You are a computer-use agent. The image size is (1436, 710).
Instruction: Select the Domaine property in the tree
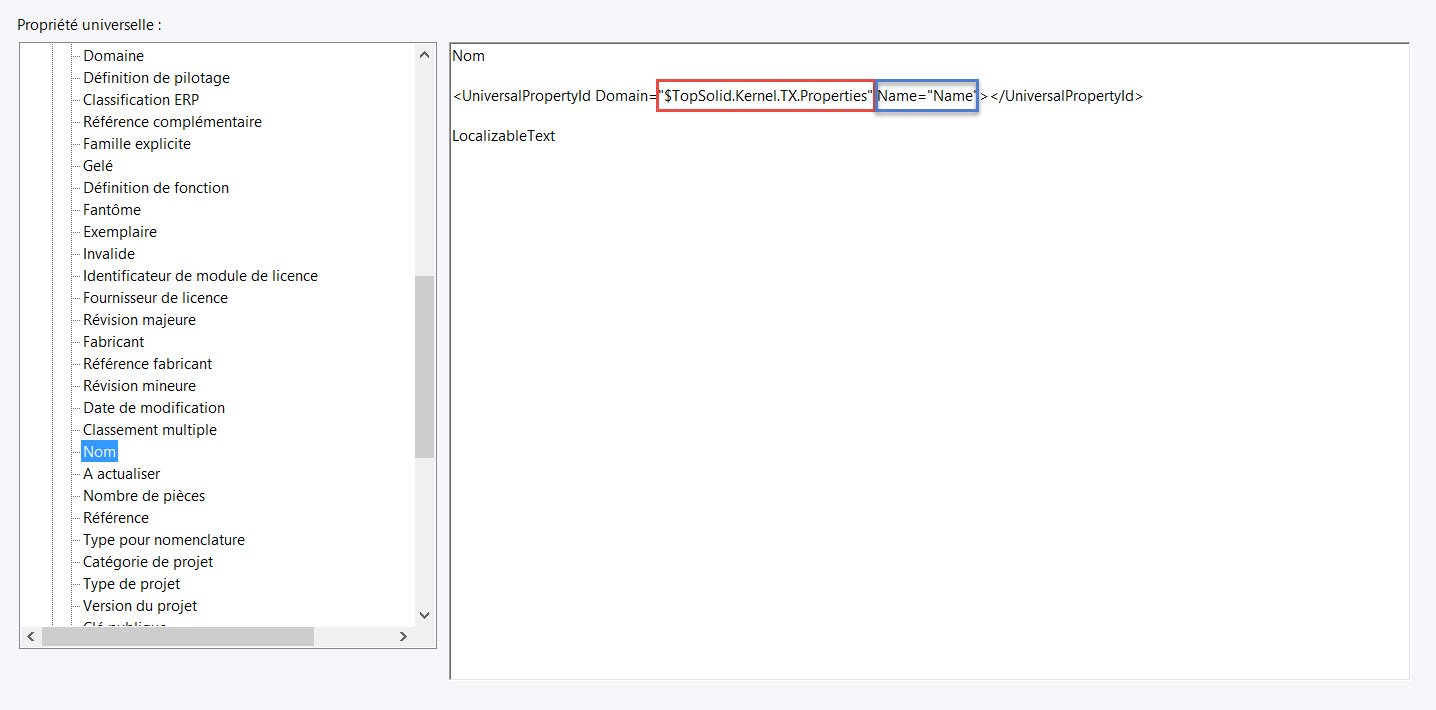pos(113,56)
